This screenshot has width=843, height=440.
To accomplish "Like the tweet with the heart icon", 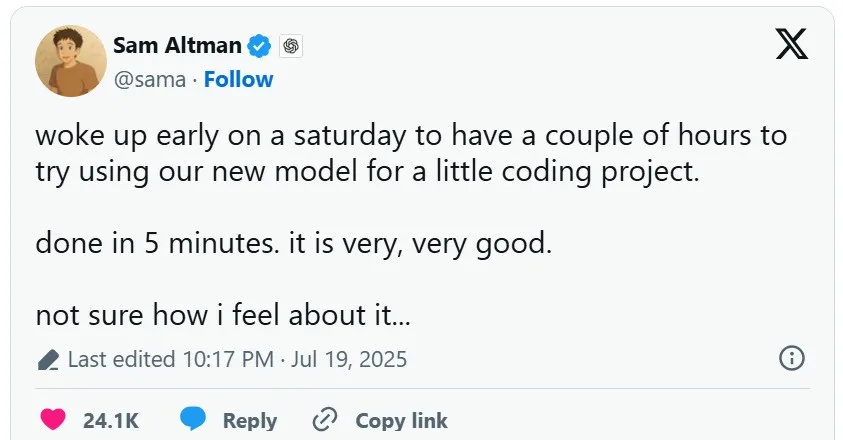I will click(52, 419).
